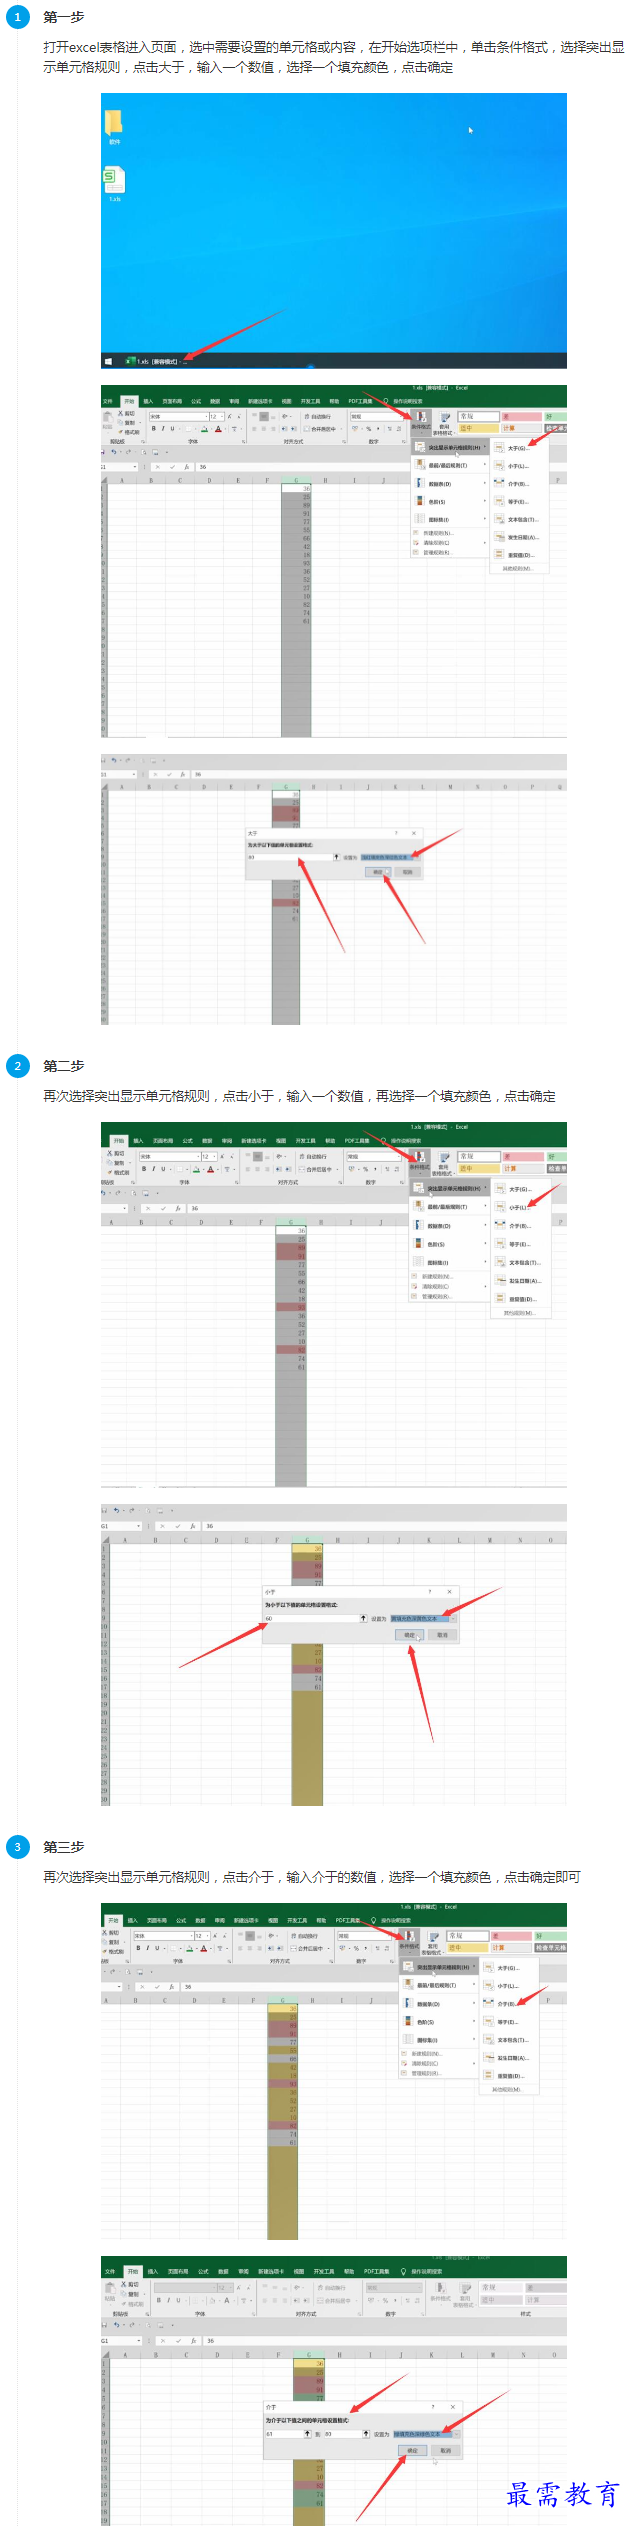Switch to 插入 tab in step one ribbon screenshot
Image resolution: width=628 pixels, height=2526 pixels.
tap(148, 401)
